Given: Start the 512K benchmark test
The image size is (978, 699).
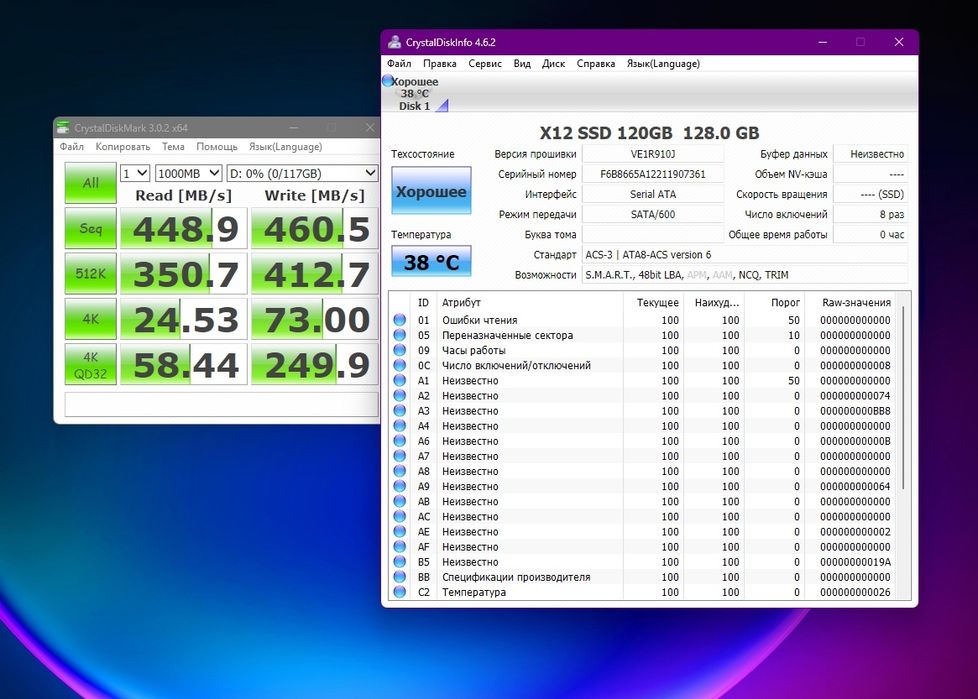Looking at the screenshot, I should (x=90, y=273).
